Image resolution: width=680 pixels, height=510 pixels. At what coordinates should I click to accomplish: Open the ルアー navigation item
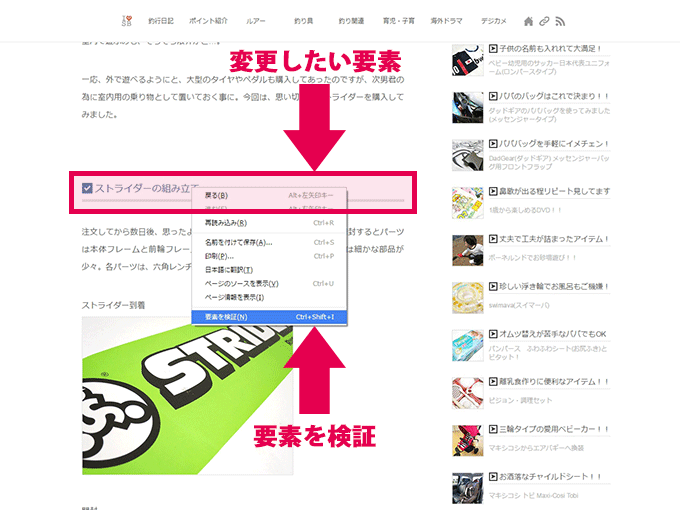pos(256,21)
